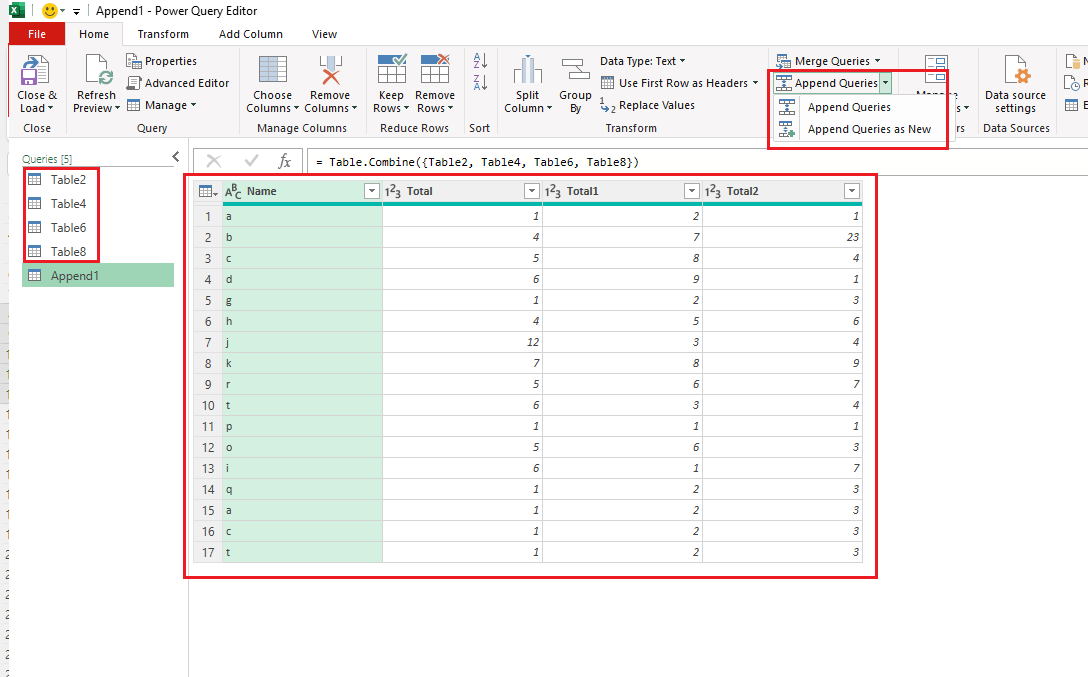Viewport: 1088px width, 677px height.
Task: Click the Split Column icon
Action: pyautogui.click(x=527, y=70)
